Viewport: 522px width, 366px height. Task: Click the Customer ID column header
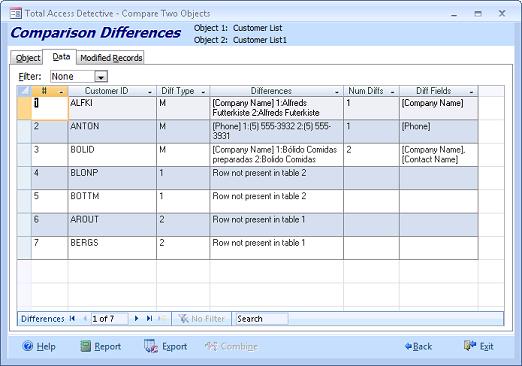point(112,91)
